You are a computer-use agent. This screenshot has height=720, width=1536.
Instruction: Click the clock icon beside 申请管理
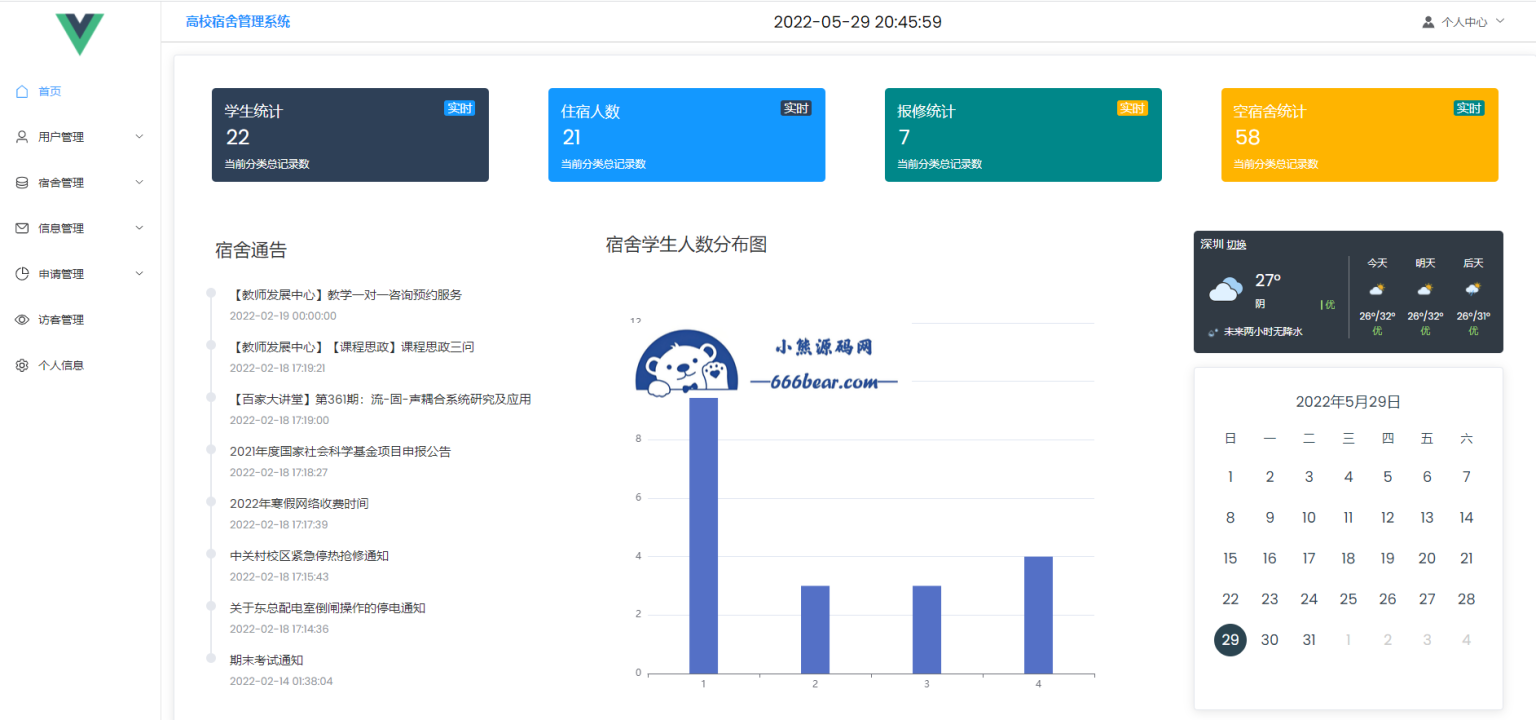21,273
